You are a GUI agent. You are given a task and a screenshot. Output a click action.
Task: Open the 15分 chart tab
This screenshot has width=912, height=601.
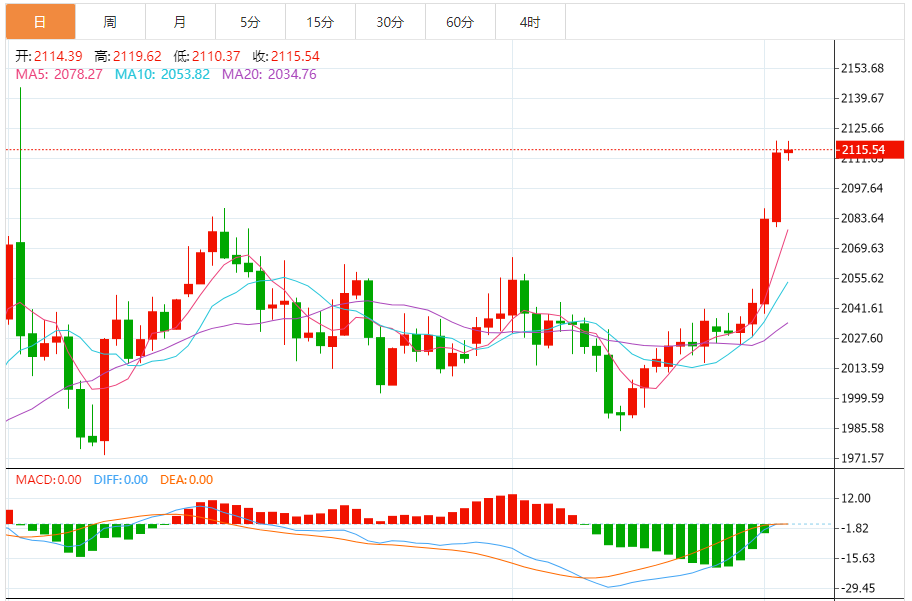pyautogui.click(x=320, y=22)
